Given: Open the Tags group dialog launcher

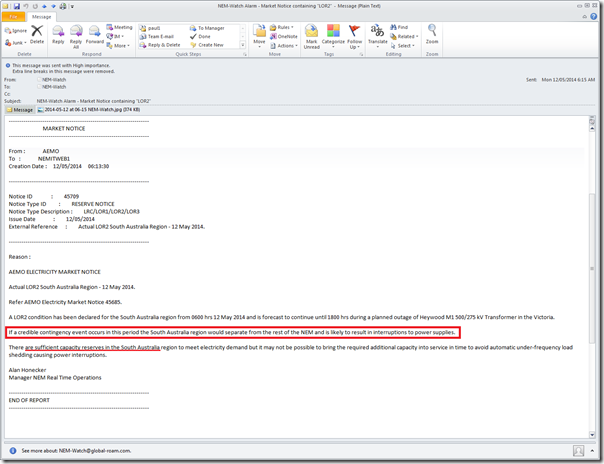Looking at the screenshot, I should pyautogui.click(x=361, y=55).
